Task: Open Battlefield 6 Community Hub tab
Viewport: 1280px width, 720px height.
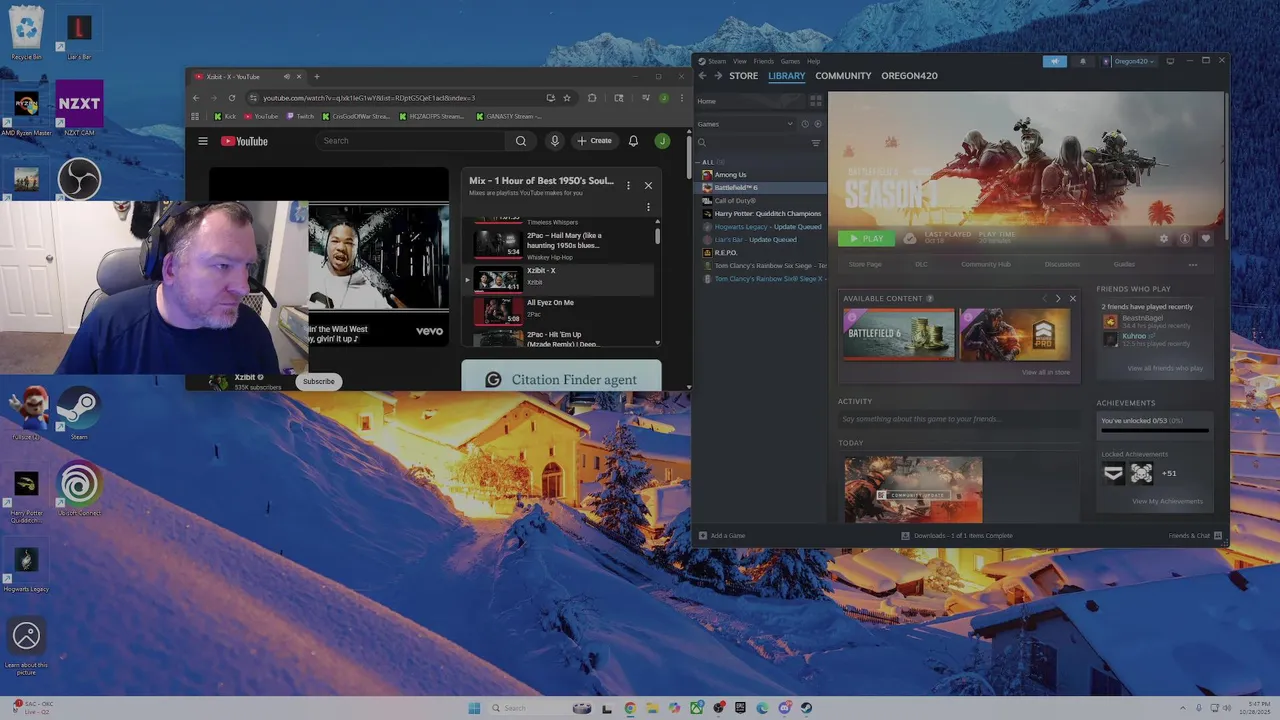Action: [x=986, y=264]
